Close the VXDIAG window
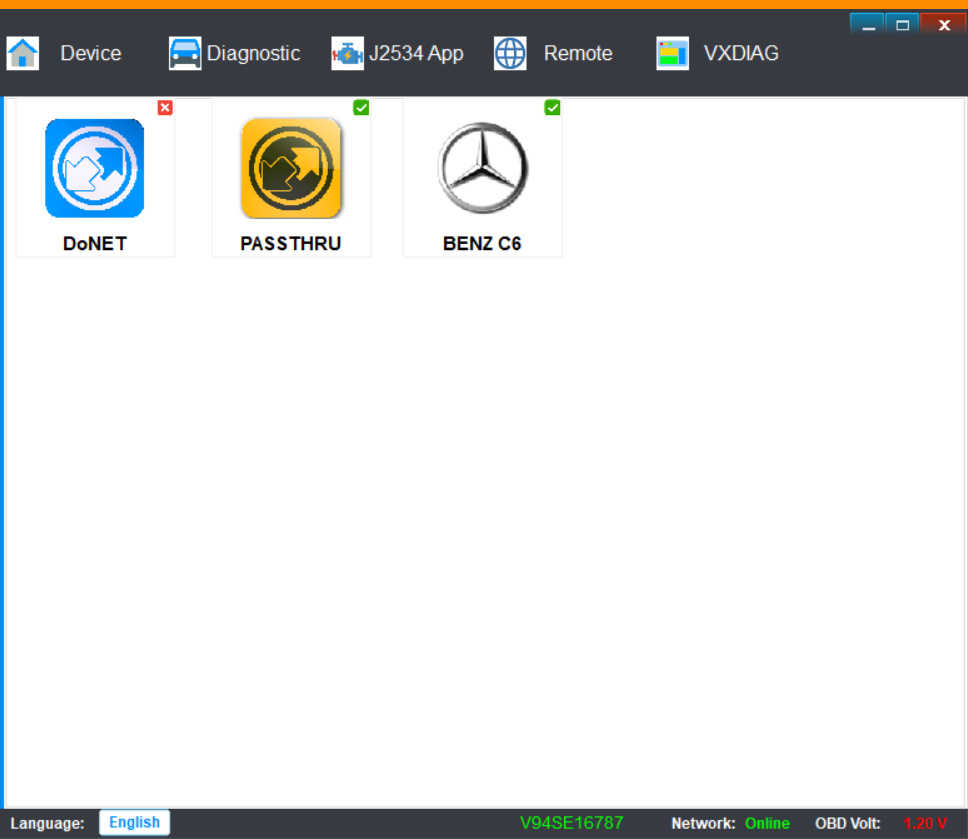This screenshot has height=839, width=968. pyautogui.click(x=943, y=24)
